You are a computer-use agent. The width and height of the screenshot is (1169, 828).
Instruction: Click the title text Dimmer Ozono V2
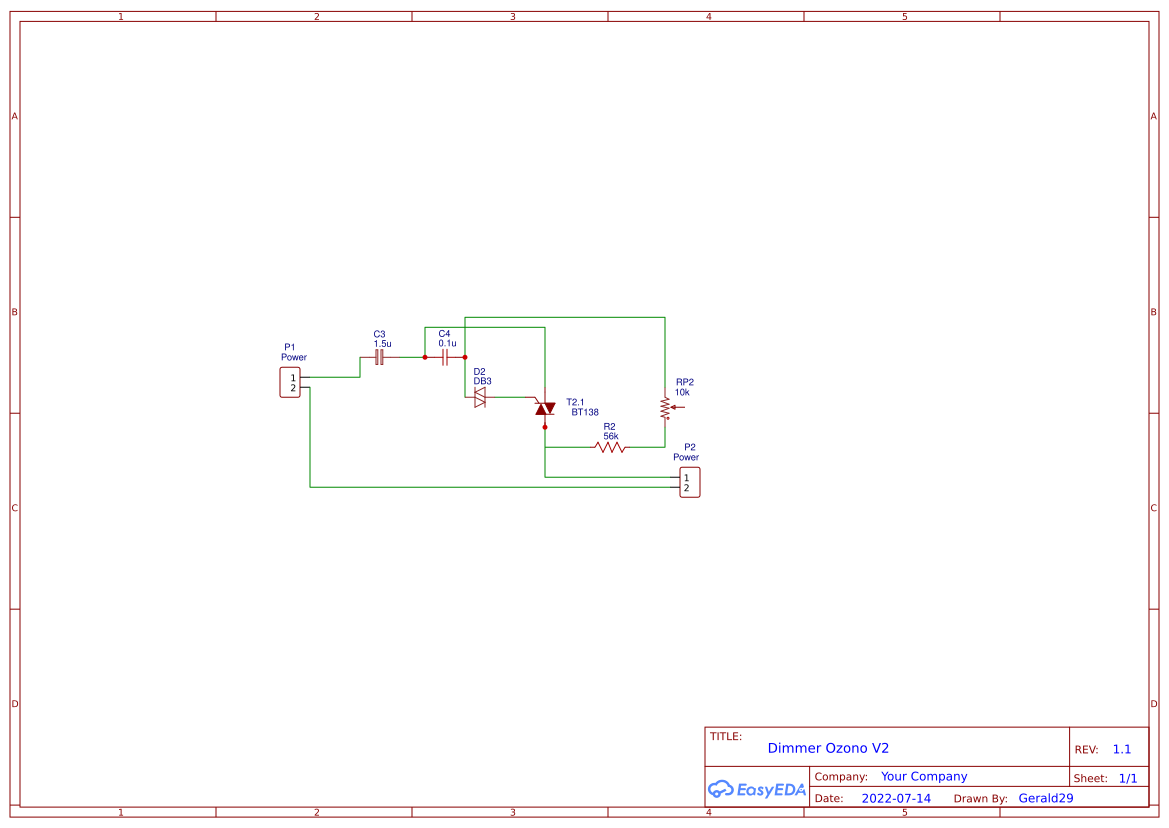click(x=828, y=747)
